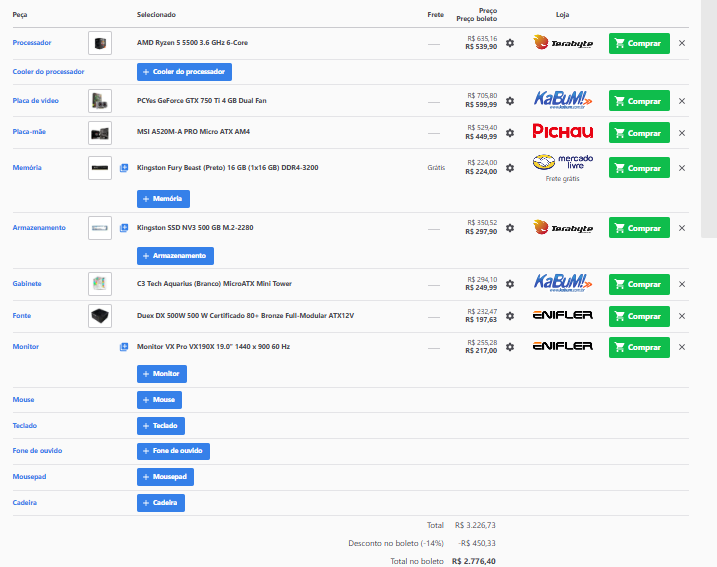Remove the Kingston Fury Beast memory

[682, 168]
